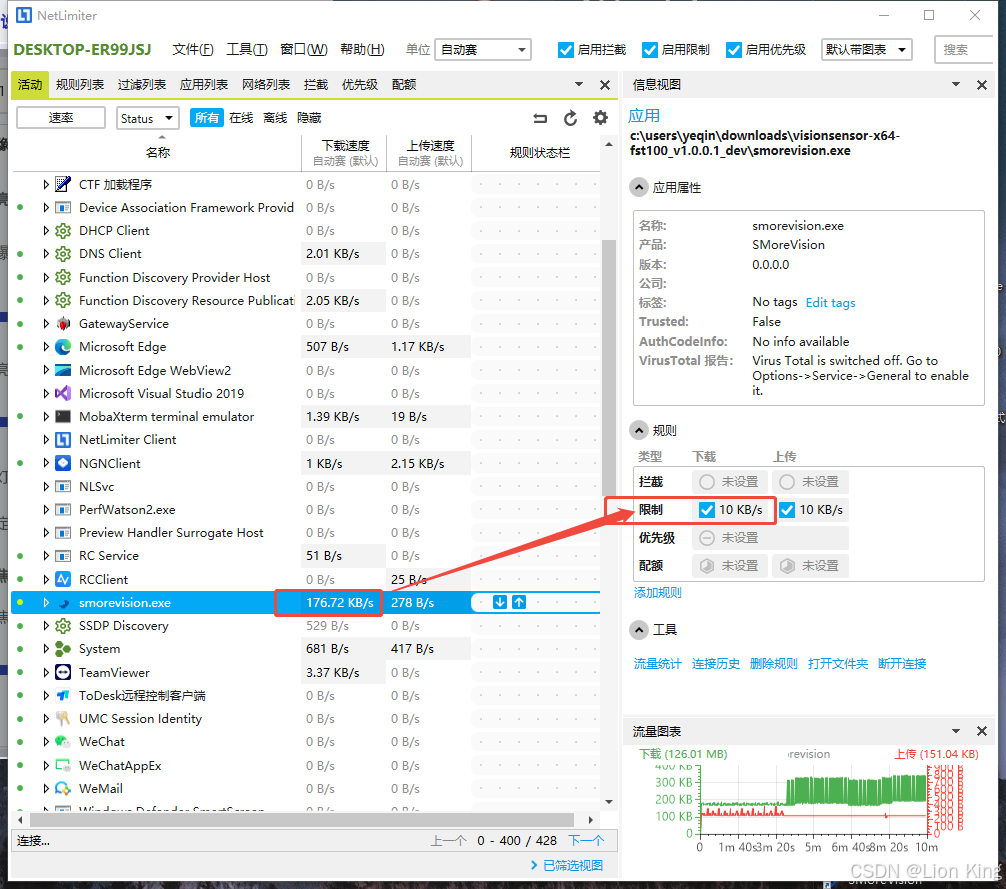Uncheck the 10 KB/s download limit checkbox
The image size is (1006, 889).
pyautogui.click(x=707, y=510)
